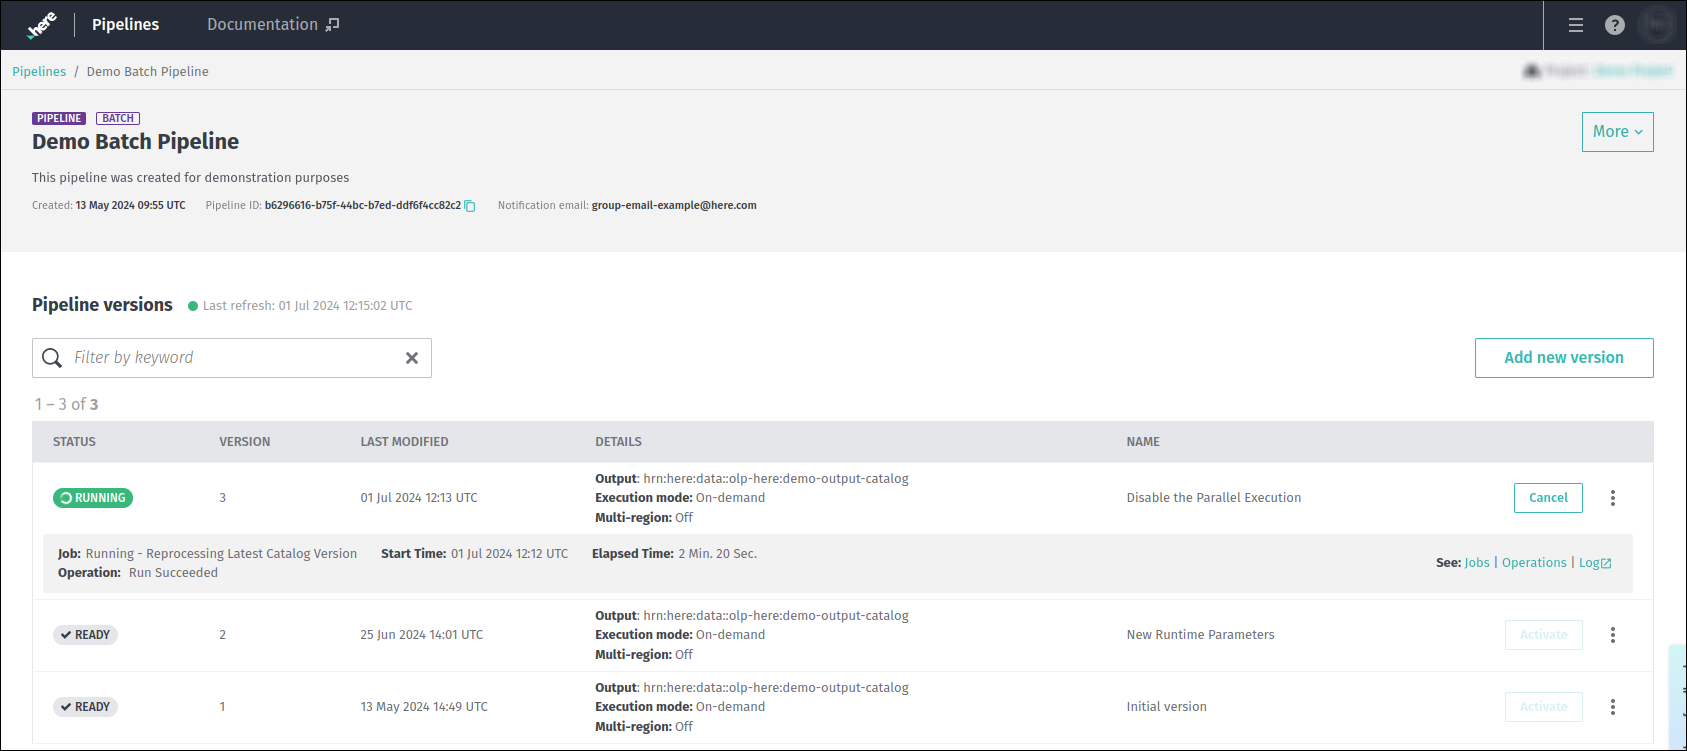This screenshot has height=751, width=1687.
Task: Open the Documentation link in header
Action: (x=273, y=25)
